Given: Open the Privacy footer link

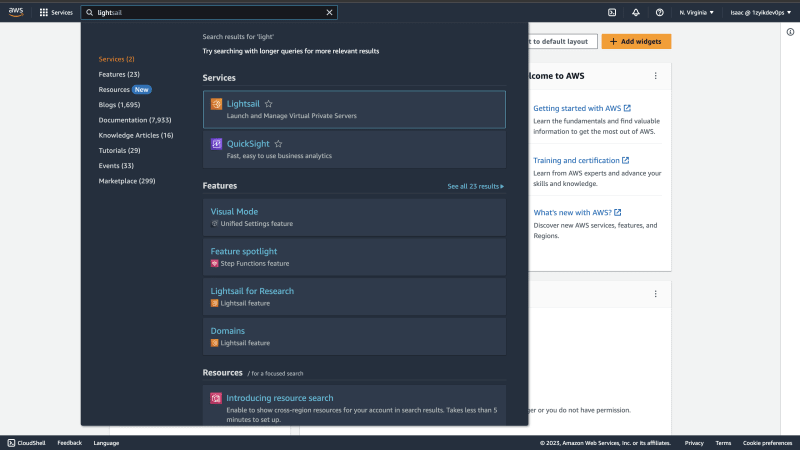Looking at the screenshot, I should point(694,443).
